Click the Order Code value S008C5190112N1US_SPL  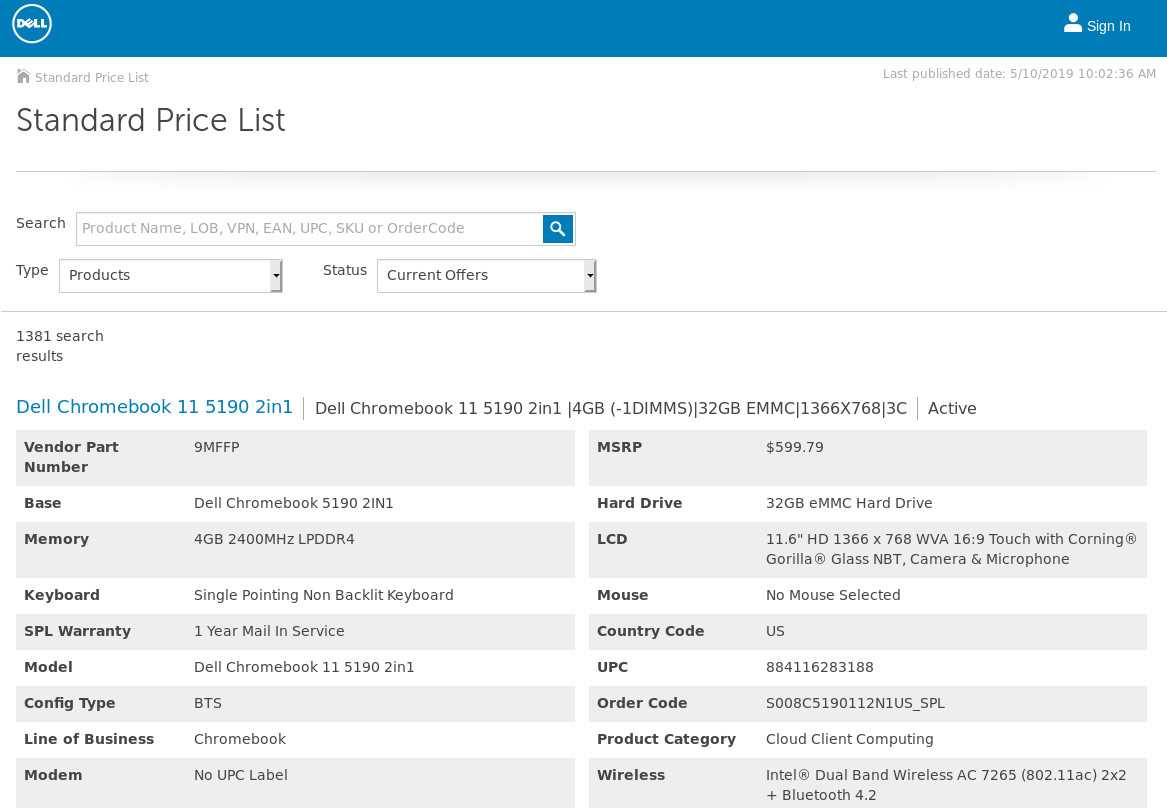click(x=855, y=703)
